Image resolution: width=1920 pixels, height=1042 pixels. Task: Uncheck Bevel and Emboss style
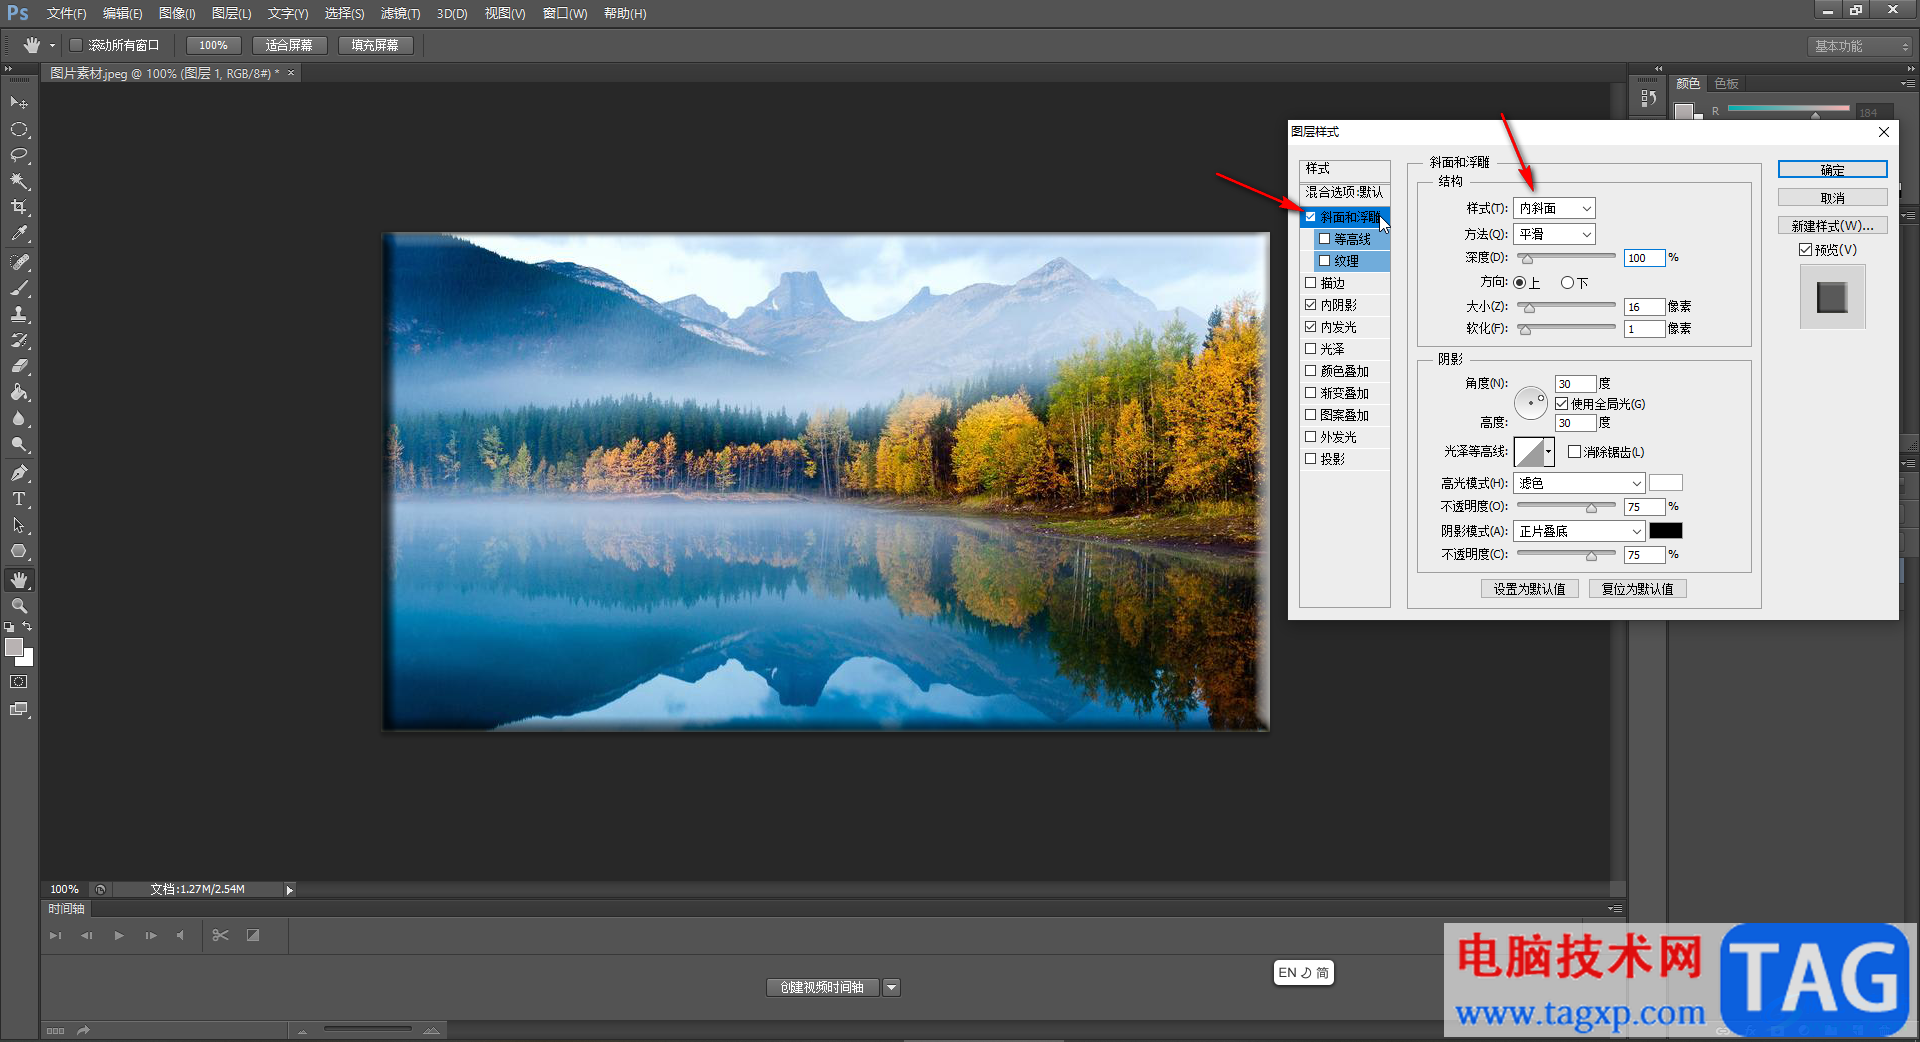pos(1311,216)
